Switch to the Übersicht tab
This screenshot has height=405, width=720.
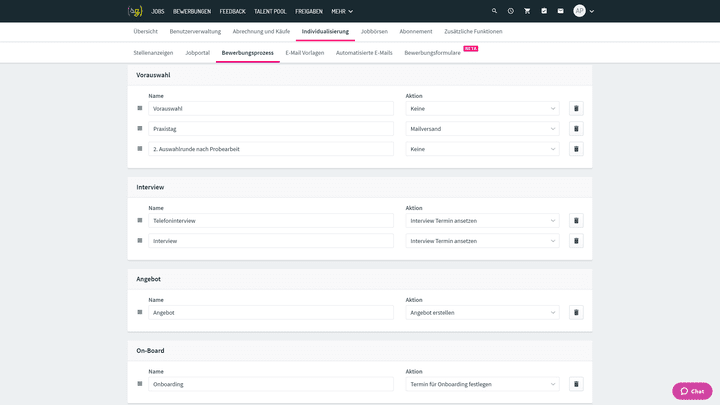[146, 32]
